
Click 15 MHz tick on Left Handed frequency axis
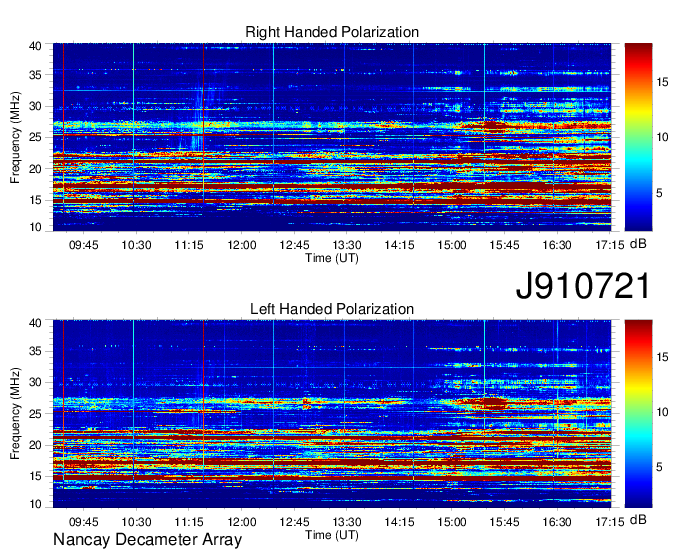[x=35, y=476]
